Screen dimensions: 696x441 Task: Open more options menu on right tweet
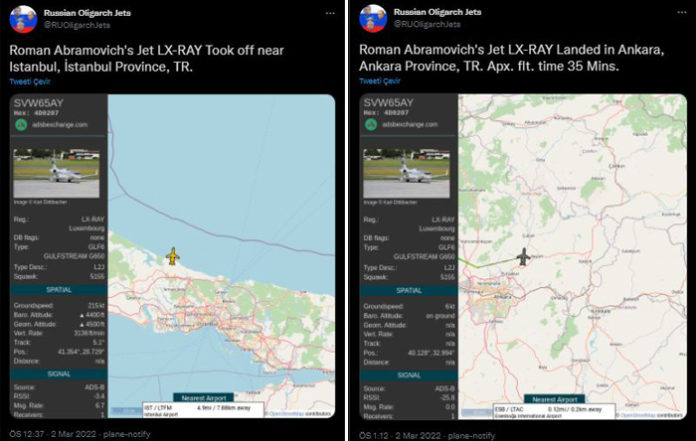coord(678,14)
